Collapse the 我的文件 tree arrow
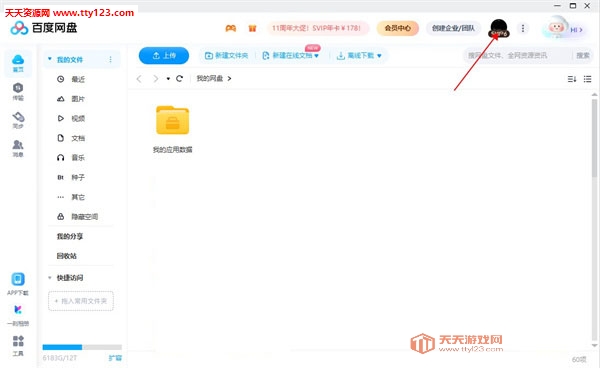 click(x=49, y=59)
